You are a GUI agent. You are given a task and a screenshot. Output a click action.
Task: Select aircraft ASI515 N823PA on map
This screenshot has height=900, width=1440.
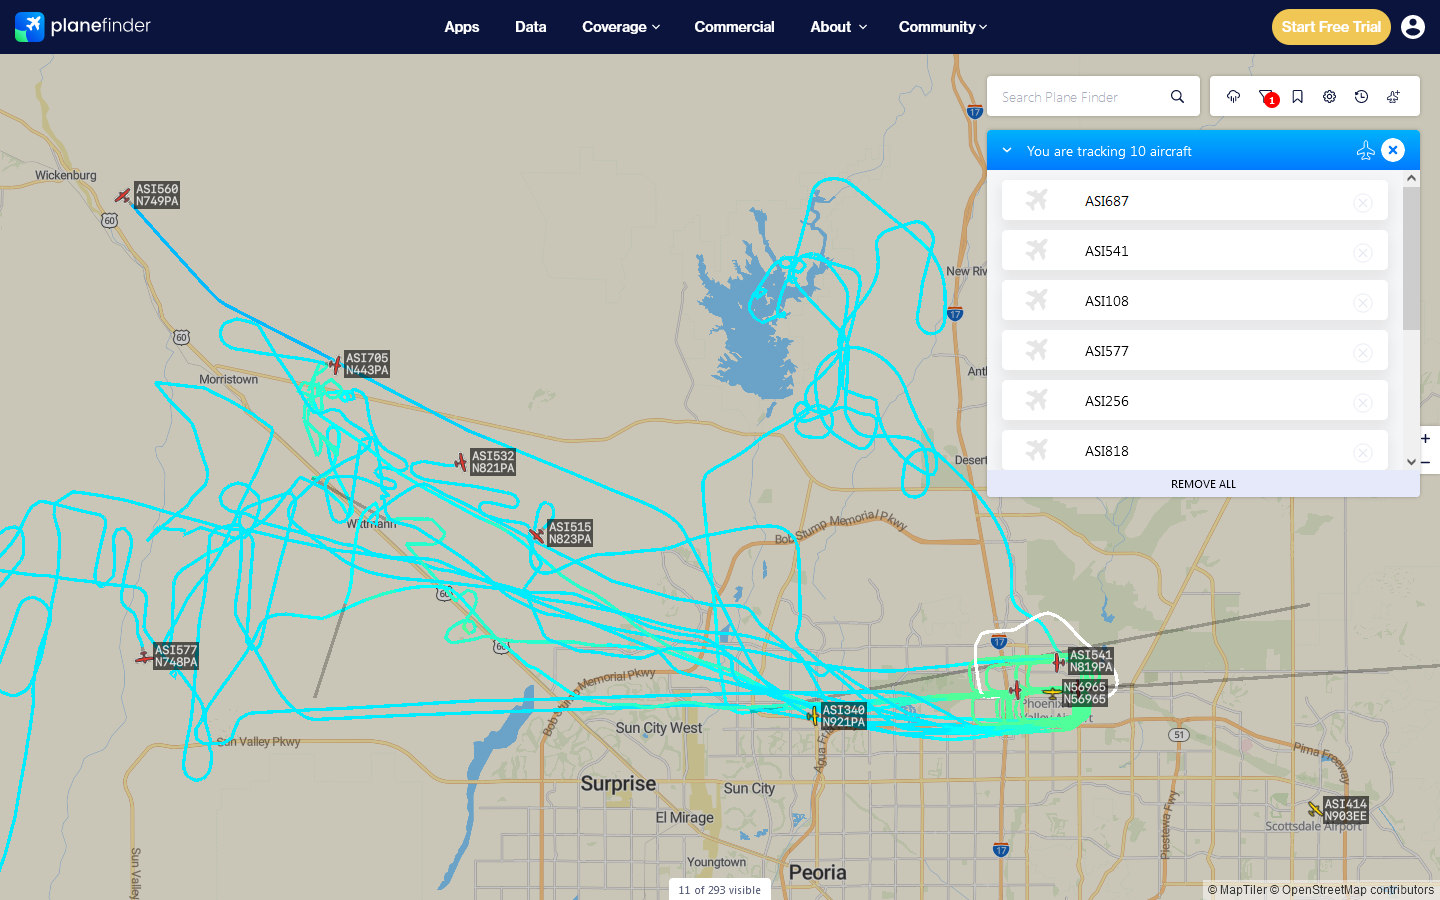click(x=537, y=535)
